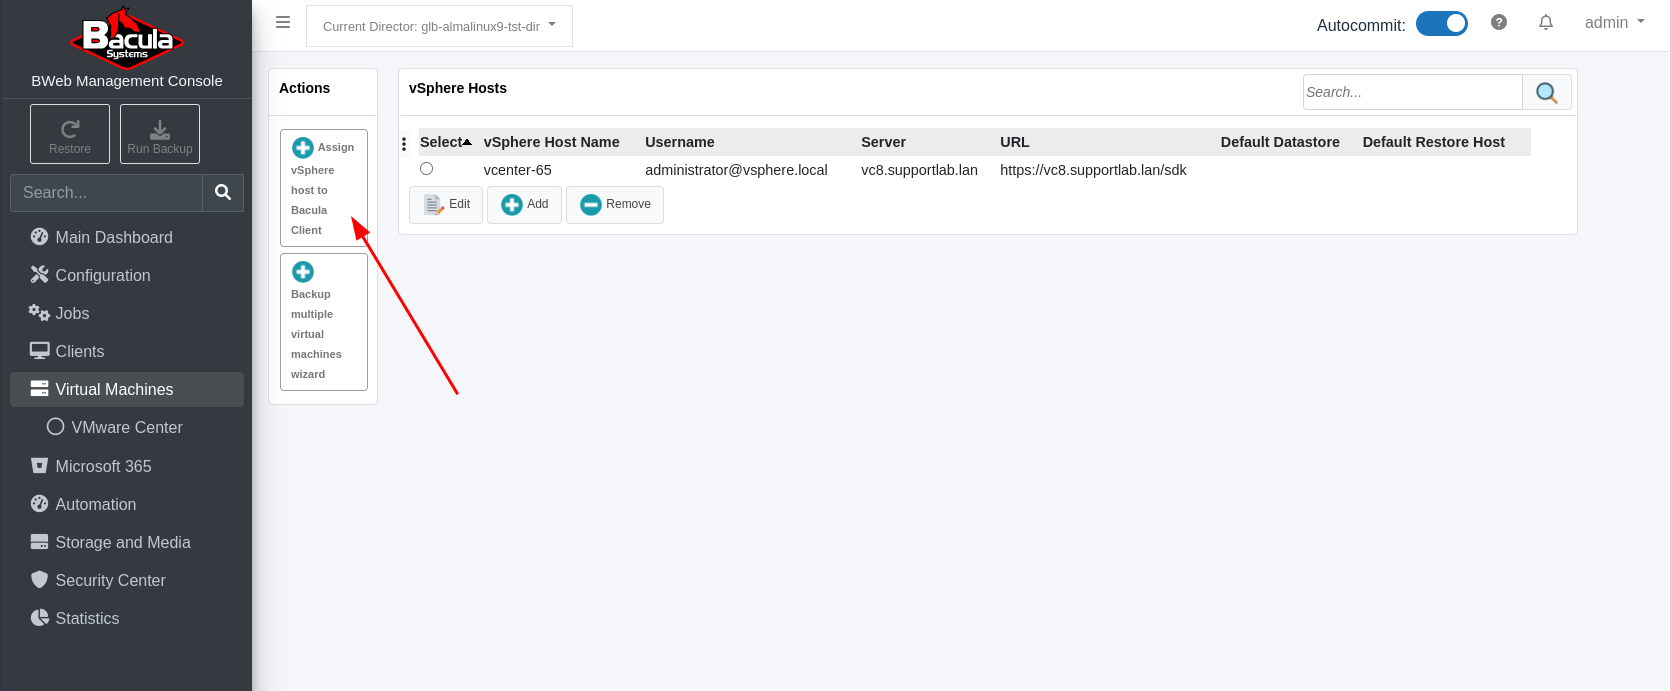Sort by vSphere Host Name column
The height and width of the screenshot is (691, 1670).
click(552, 142)
